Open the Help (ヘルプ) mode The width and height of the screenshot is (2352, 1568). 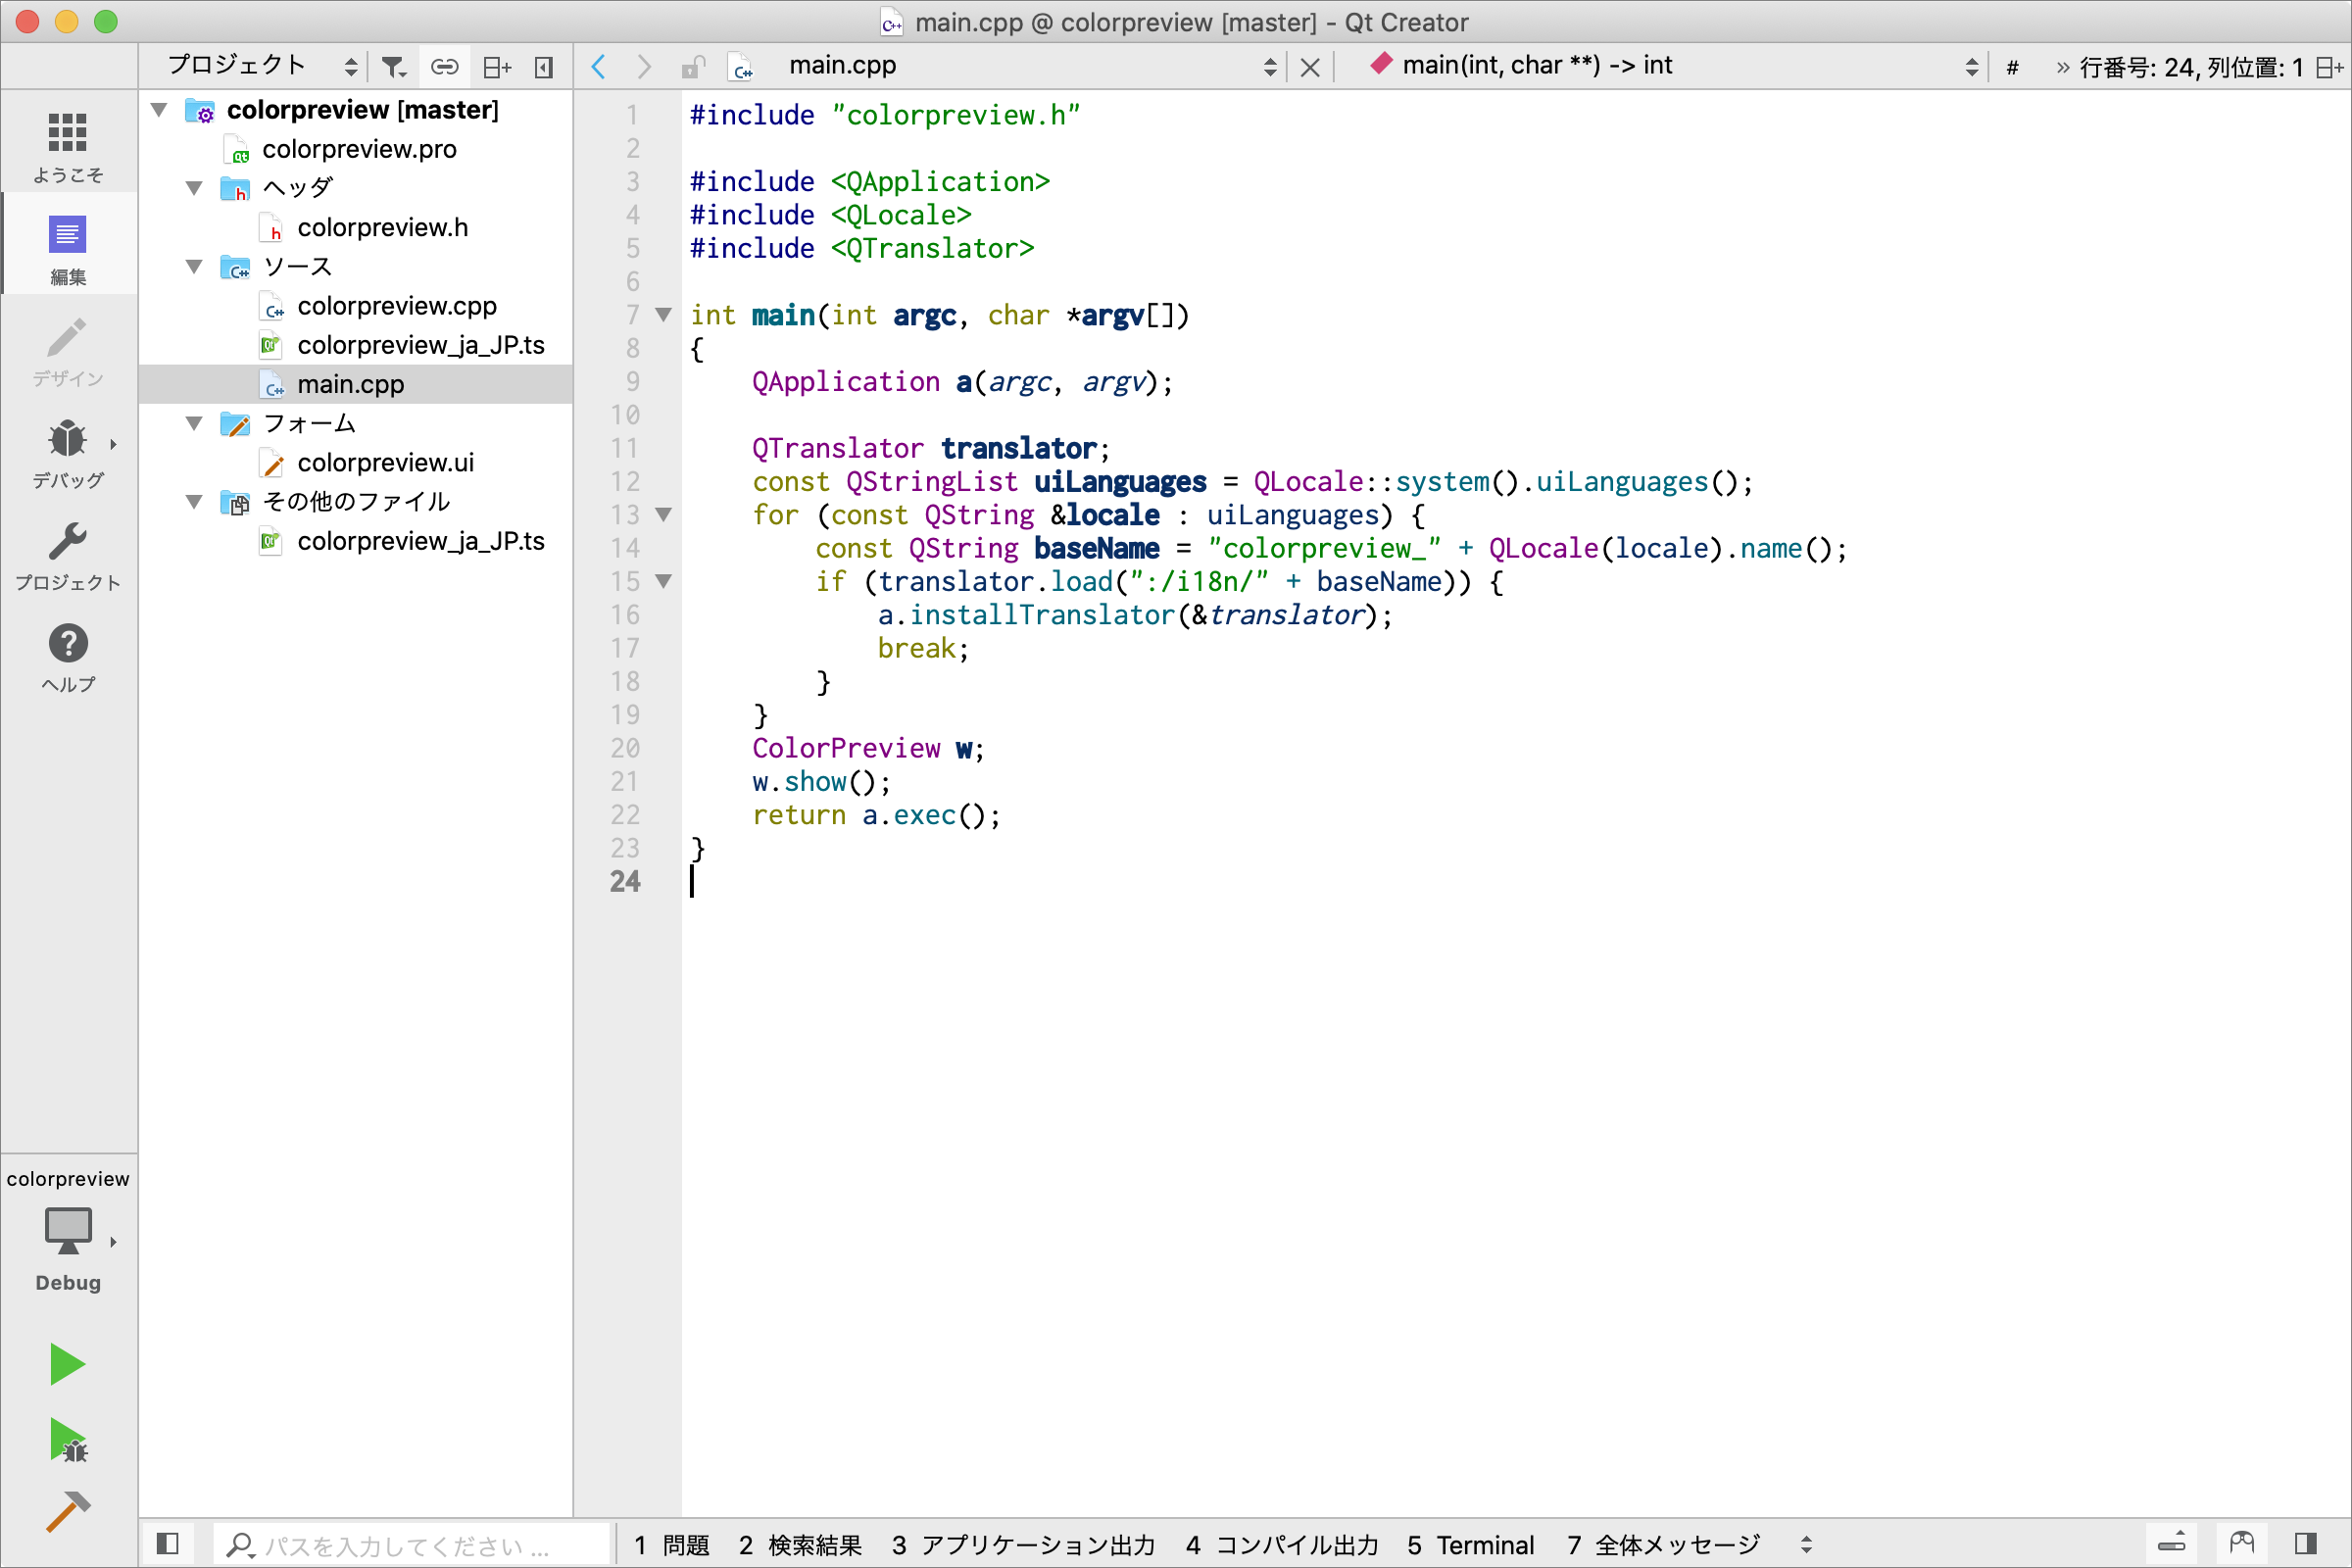coord(68,656)
